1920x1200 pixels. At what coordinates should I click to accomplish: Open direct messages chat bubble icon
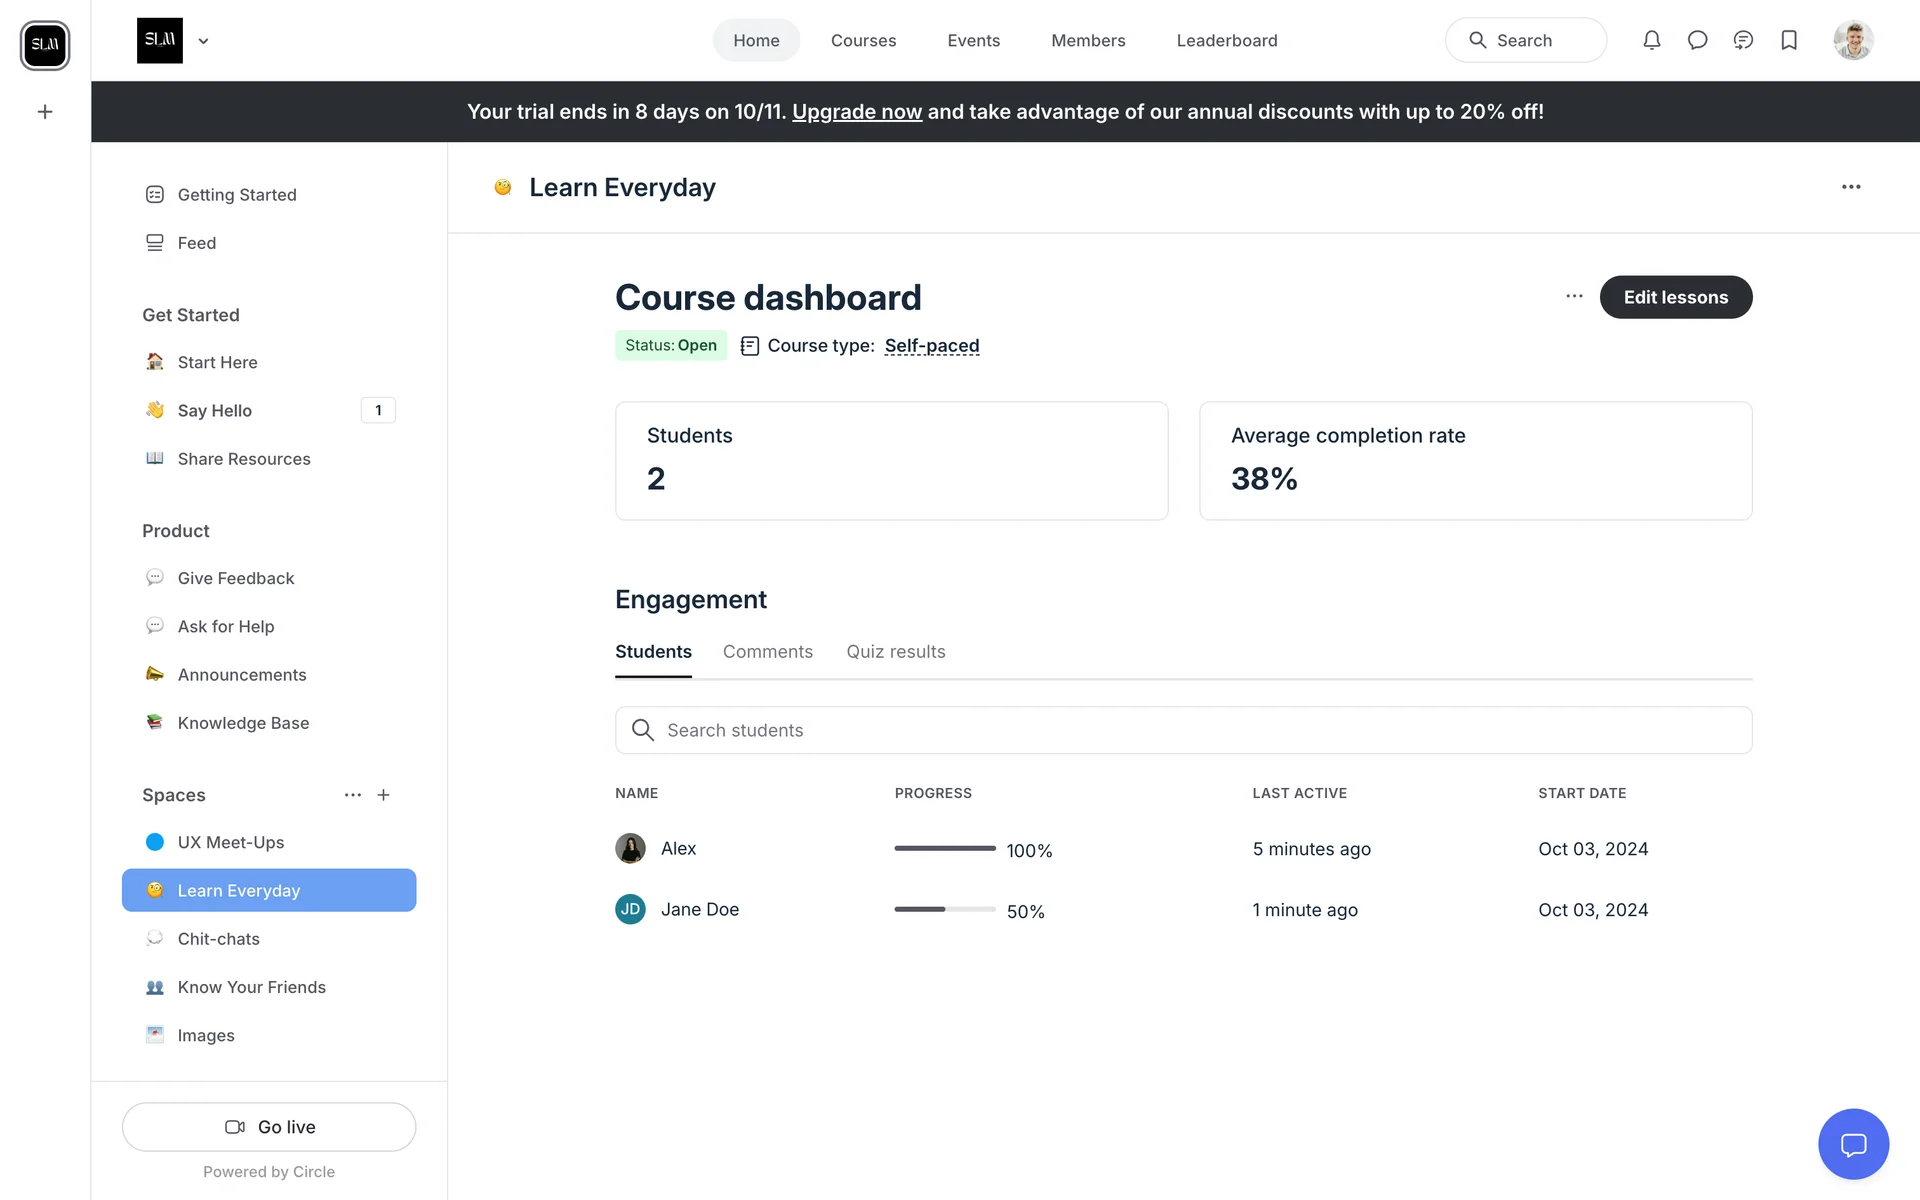point(1697,40)
